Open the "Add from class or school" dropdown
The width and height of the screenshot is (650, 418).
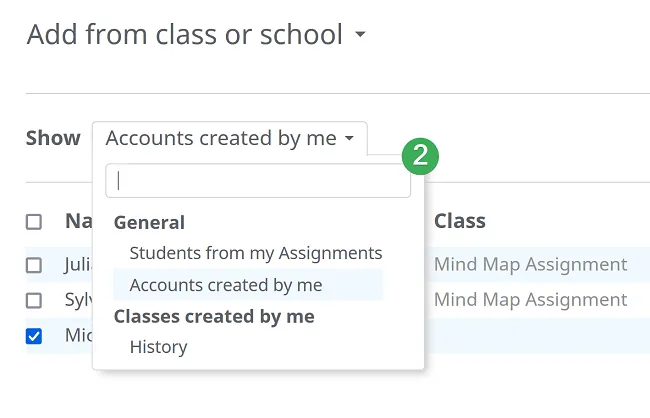(x=185, y=35)
